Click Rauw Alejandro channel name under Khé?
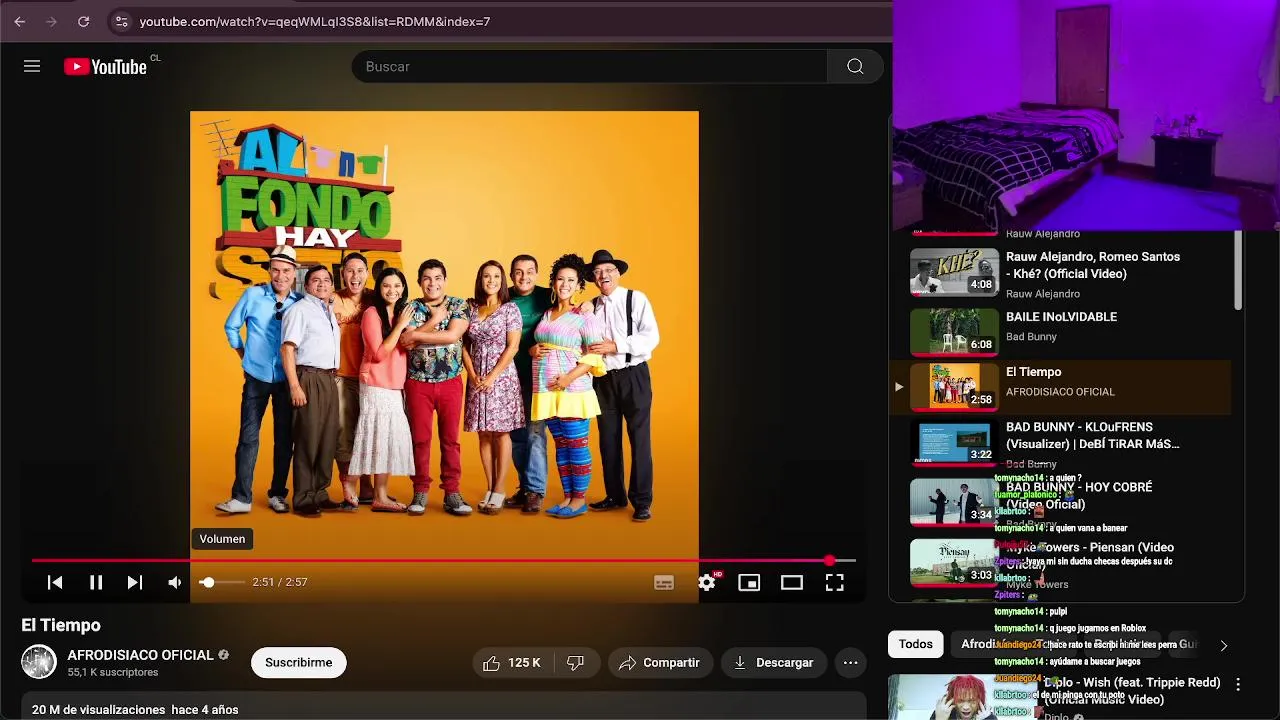 click(1043, 293)
